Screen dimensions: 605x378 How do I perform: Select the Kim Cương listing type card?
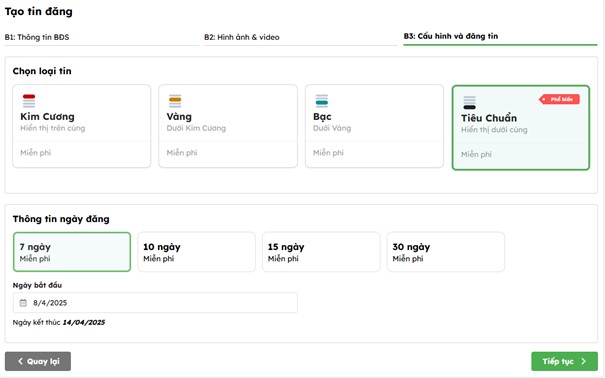(81, 126)
